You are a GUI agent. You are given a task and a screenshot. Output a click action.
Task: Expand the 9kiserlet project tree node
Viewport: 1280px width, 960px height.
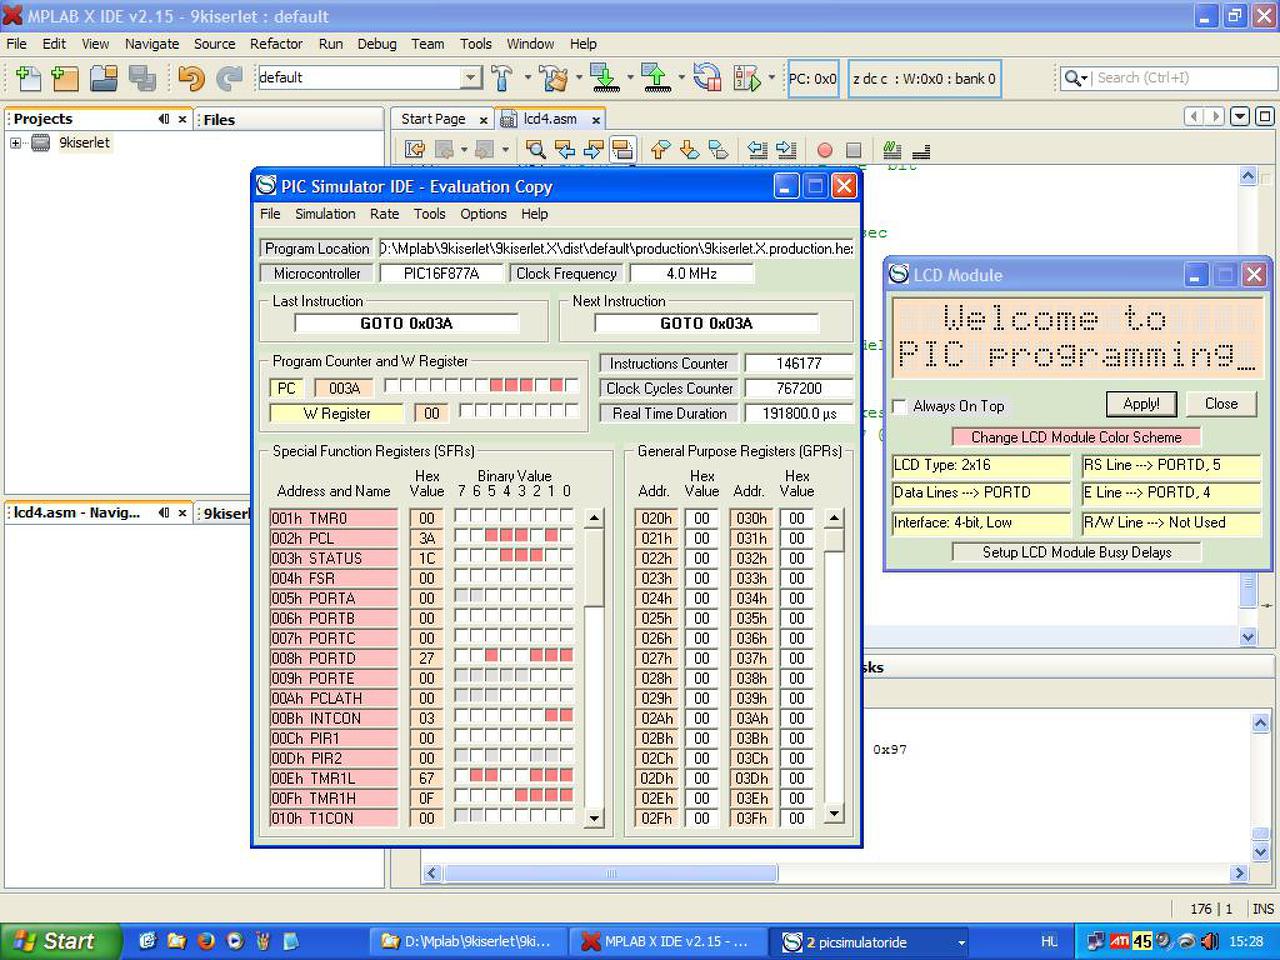(16, 143)
